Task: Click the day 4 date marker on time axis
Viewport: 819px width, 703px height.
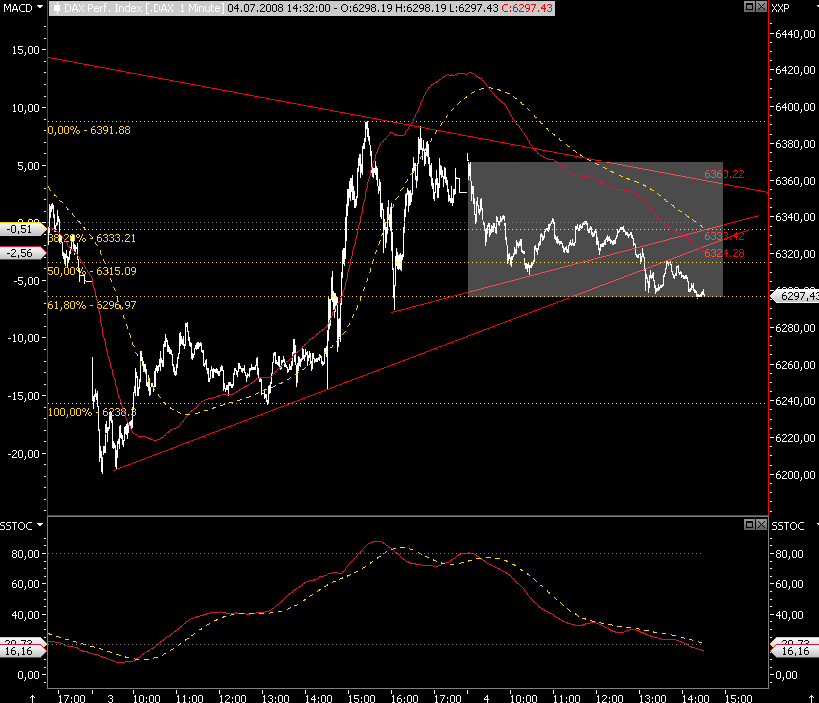Action: (486, 698)
